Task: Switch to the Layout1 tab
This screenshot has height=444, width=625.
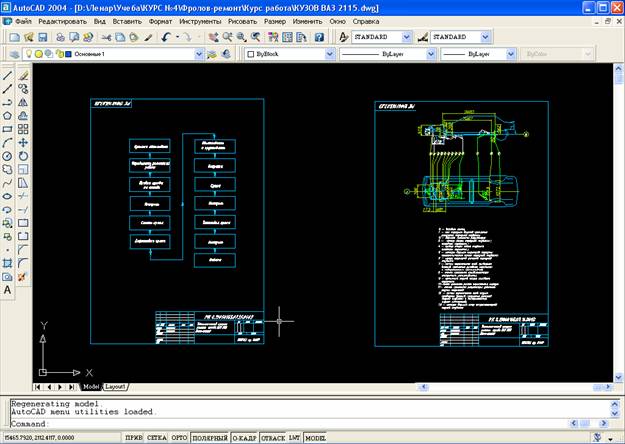Action: [117, 386]
